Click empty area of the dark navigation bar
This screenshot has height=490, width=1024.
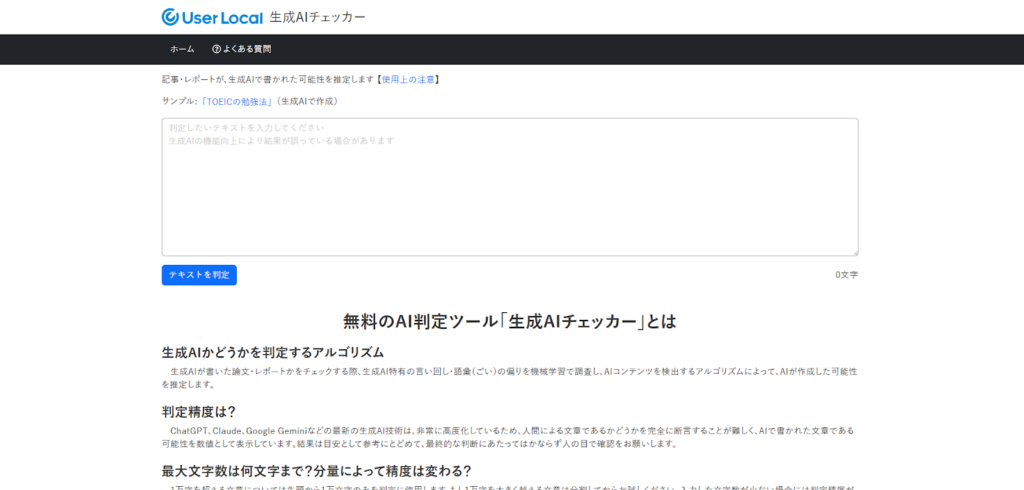click(600, 49)
